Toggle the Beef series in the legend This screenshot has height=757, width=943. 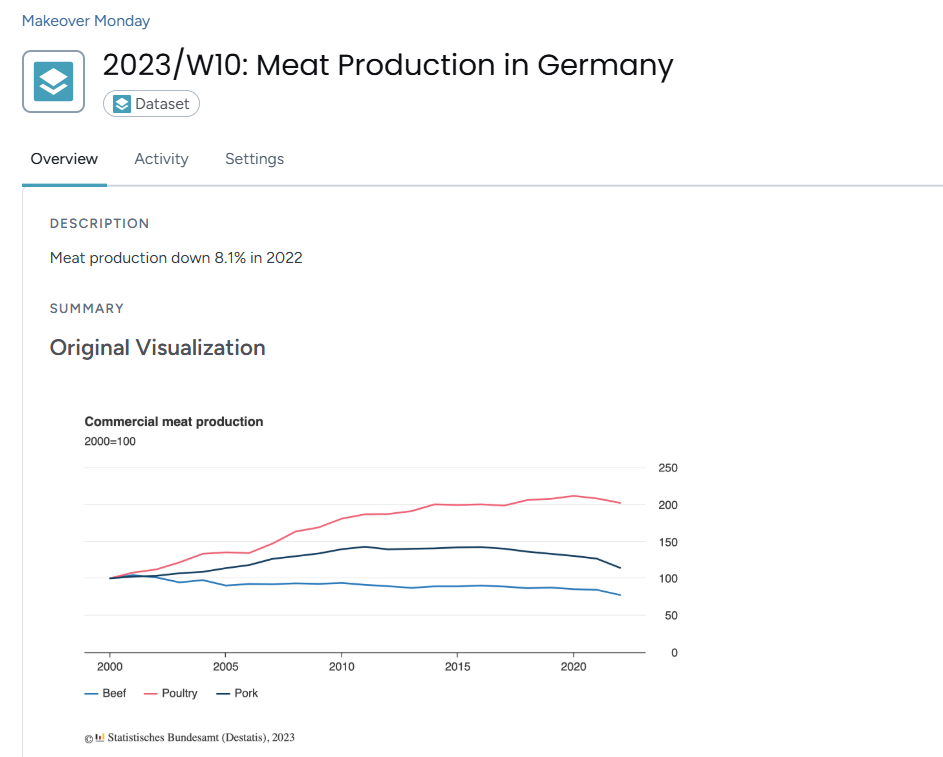(x=113, y=693)
